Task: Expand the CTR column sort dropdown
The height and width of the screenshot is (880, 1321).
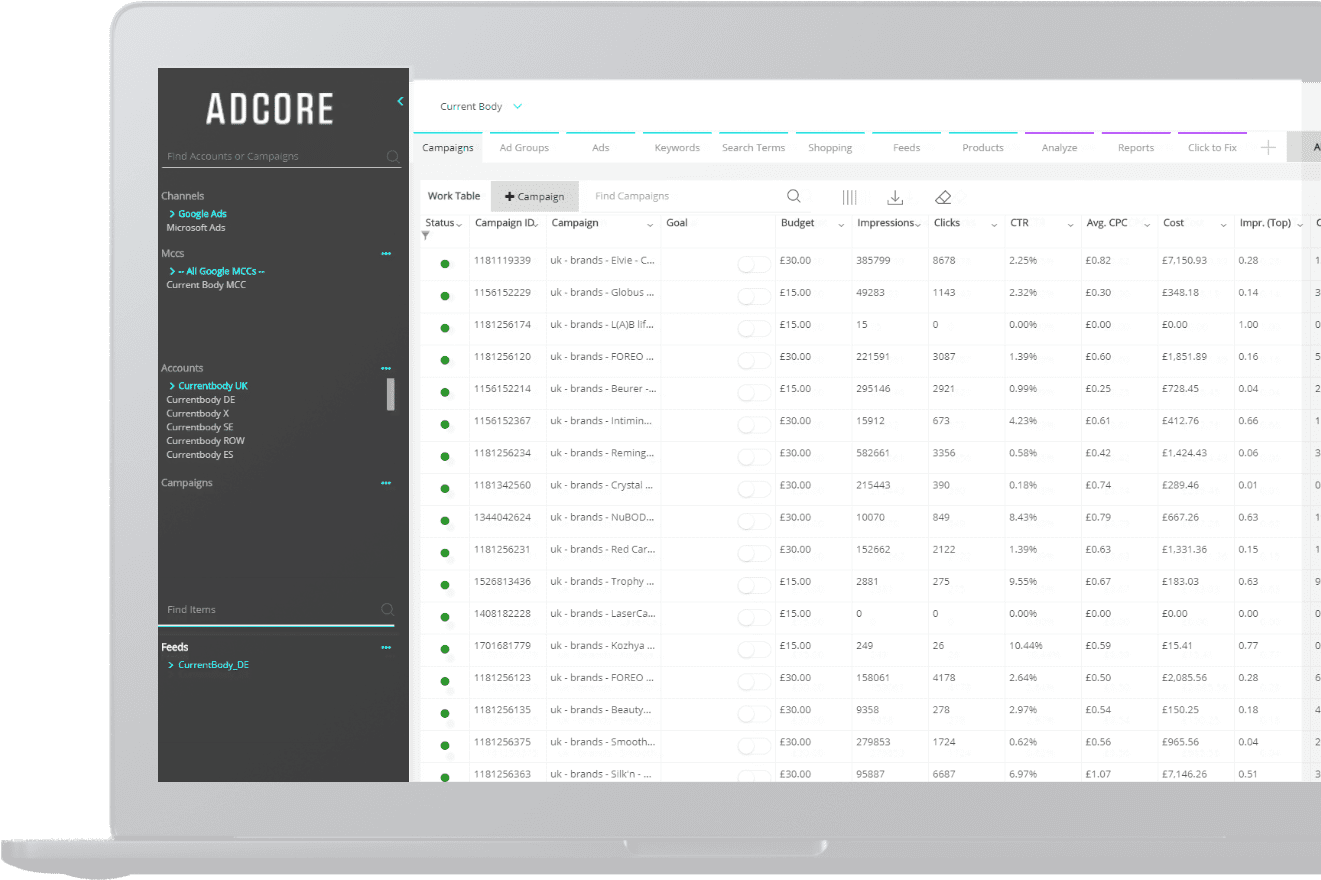Action: [1070, 225]
